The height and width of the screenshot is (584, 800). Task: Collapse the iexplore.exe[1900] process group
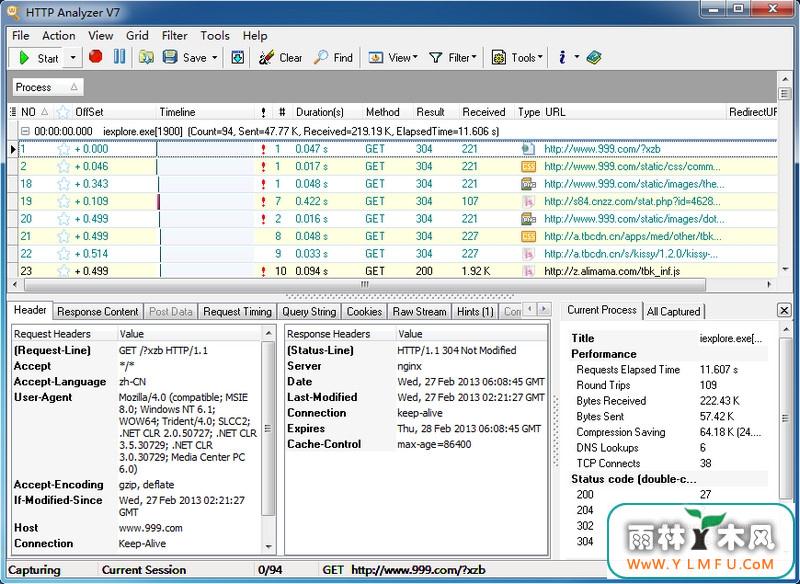24,132
